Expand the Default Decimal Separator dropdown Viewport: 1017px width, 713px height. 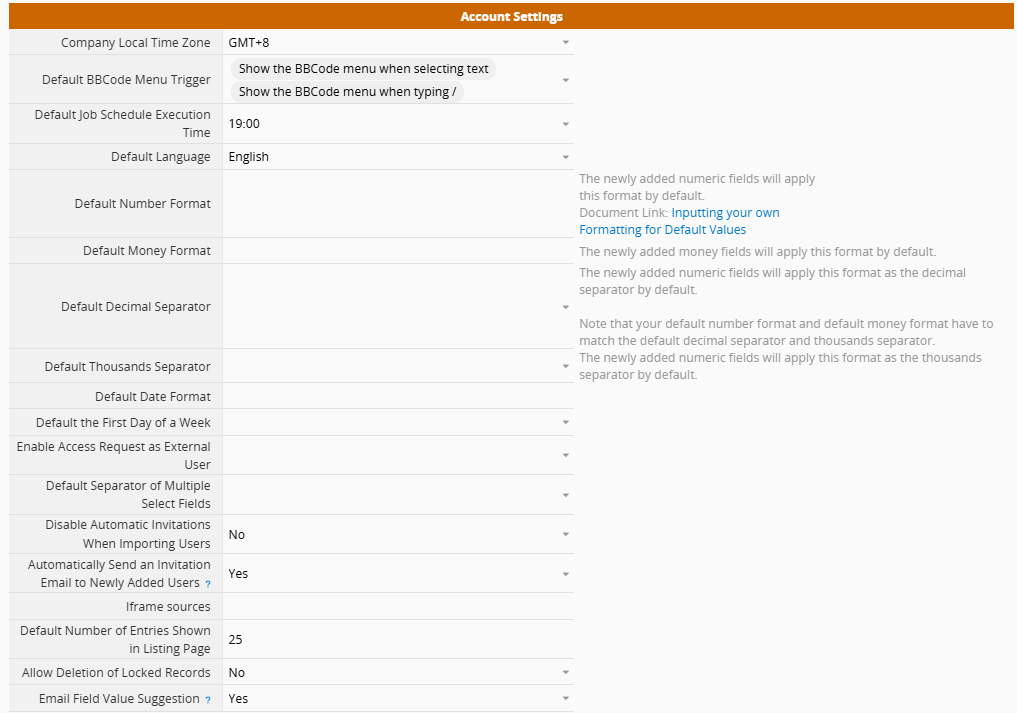coord(397,307)
